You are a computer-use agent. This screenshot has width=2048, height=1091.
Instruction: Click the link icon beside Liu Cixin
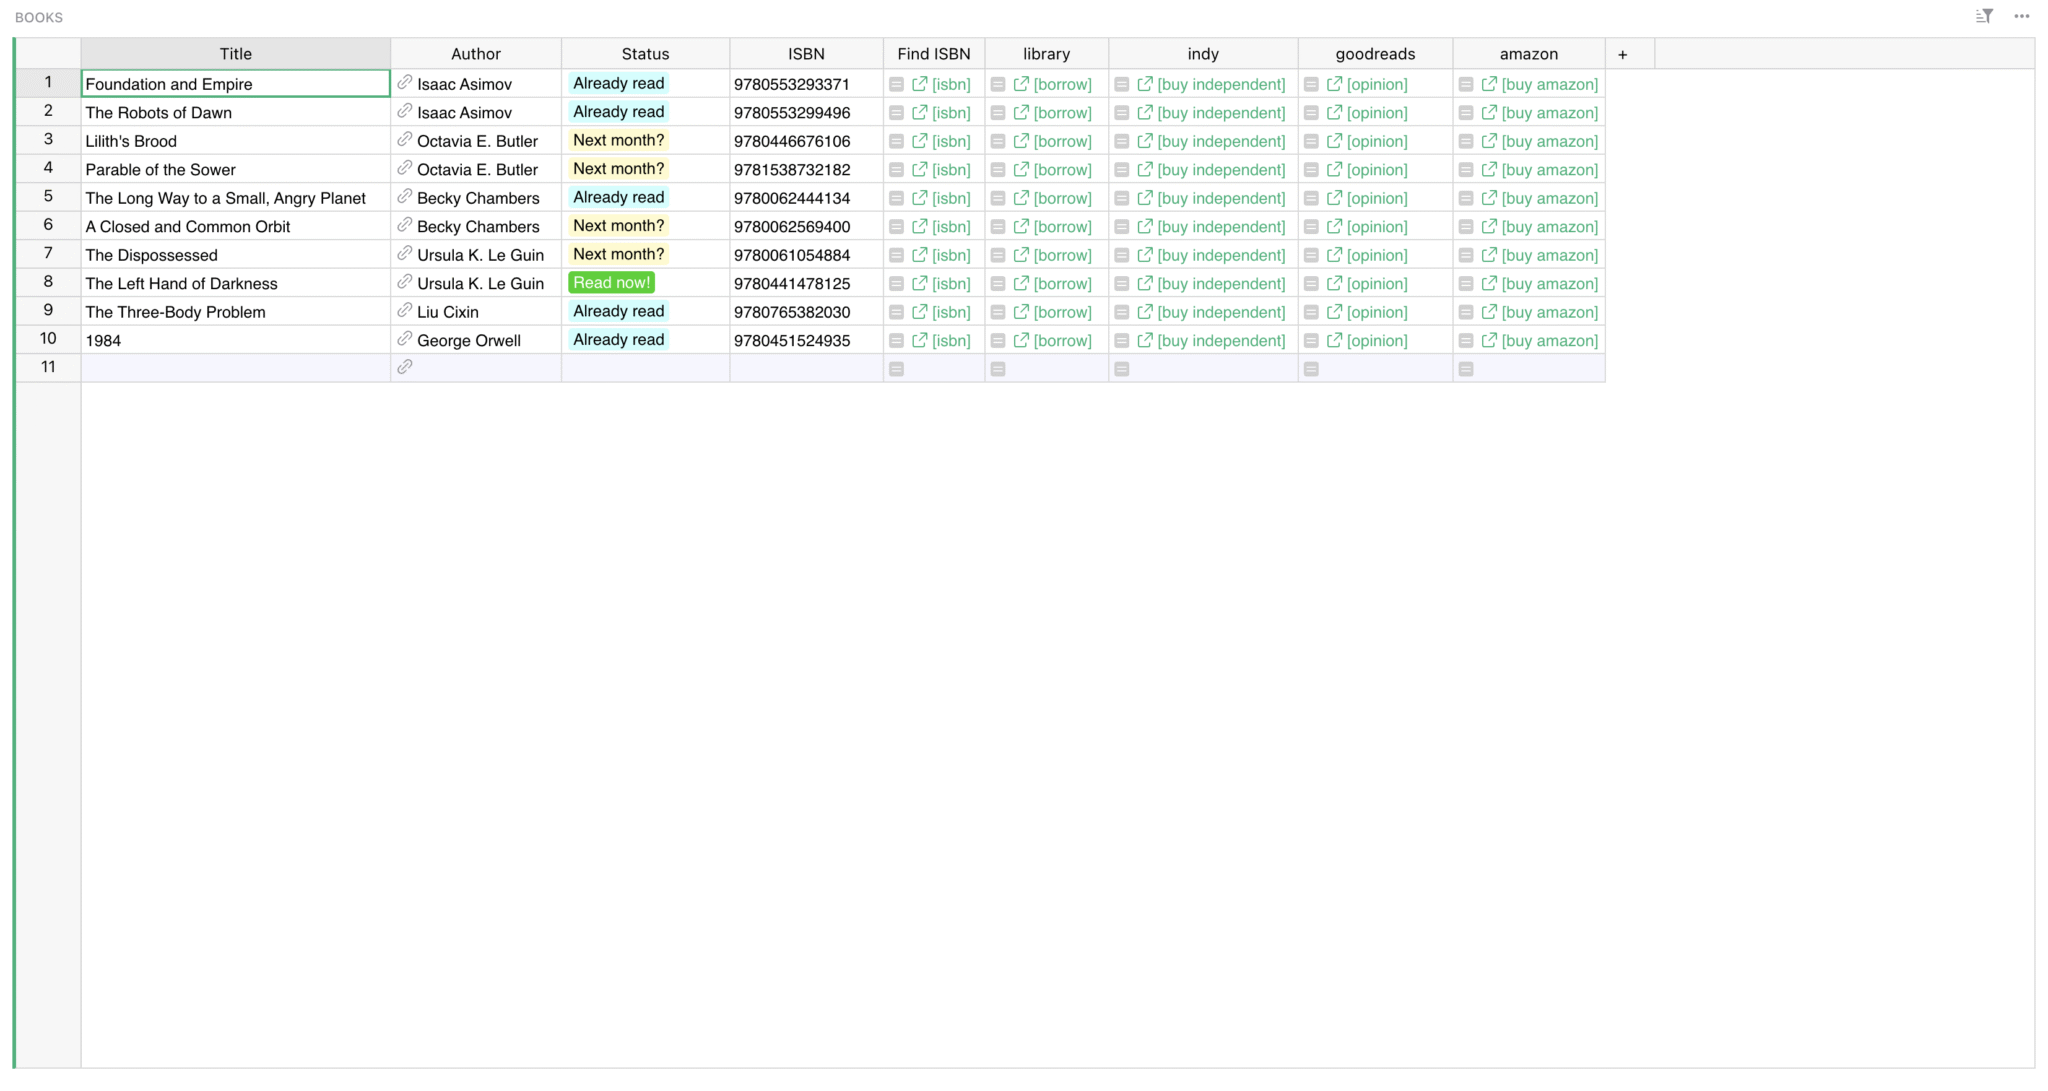pyautogui.click(x=404, y=311)
